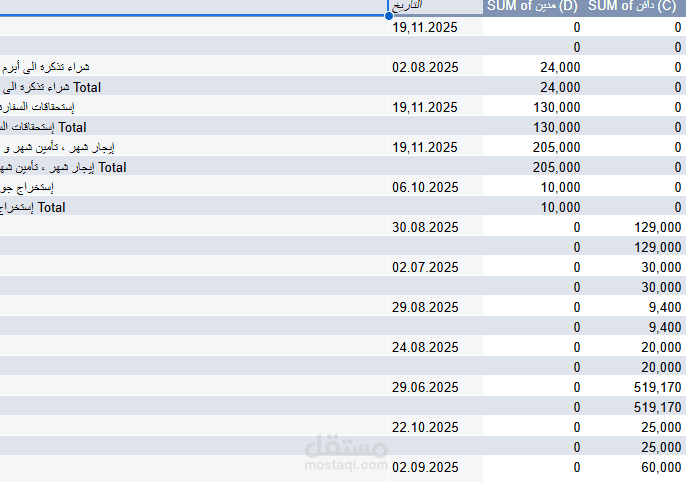Click the 519,170 credit in the 29.06.2025 row
693x482 pixels.
click(x=658, y=387)
